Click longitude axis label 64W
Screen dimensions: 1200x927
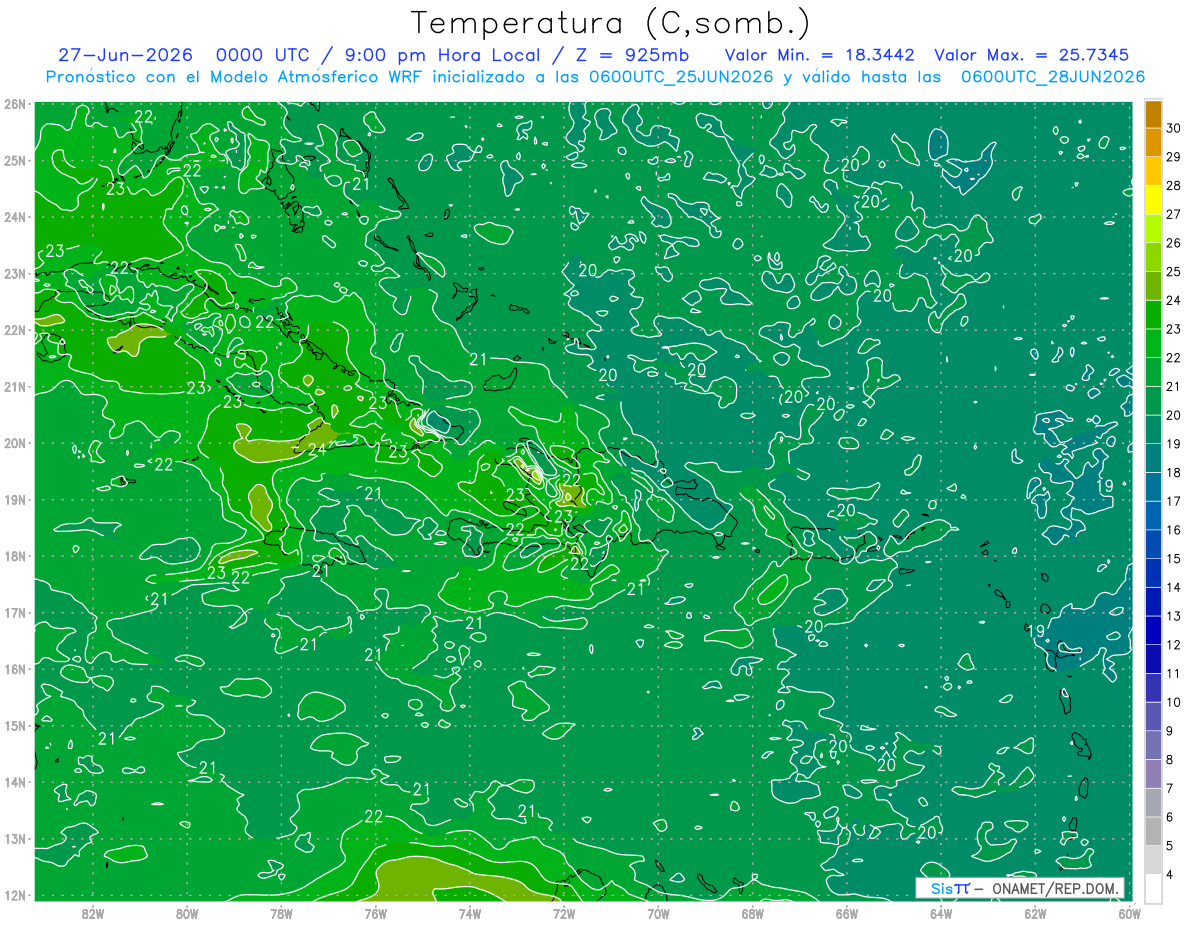[941, 913]
